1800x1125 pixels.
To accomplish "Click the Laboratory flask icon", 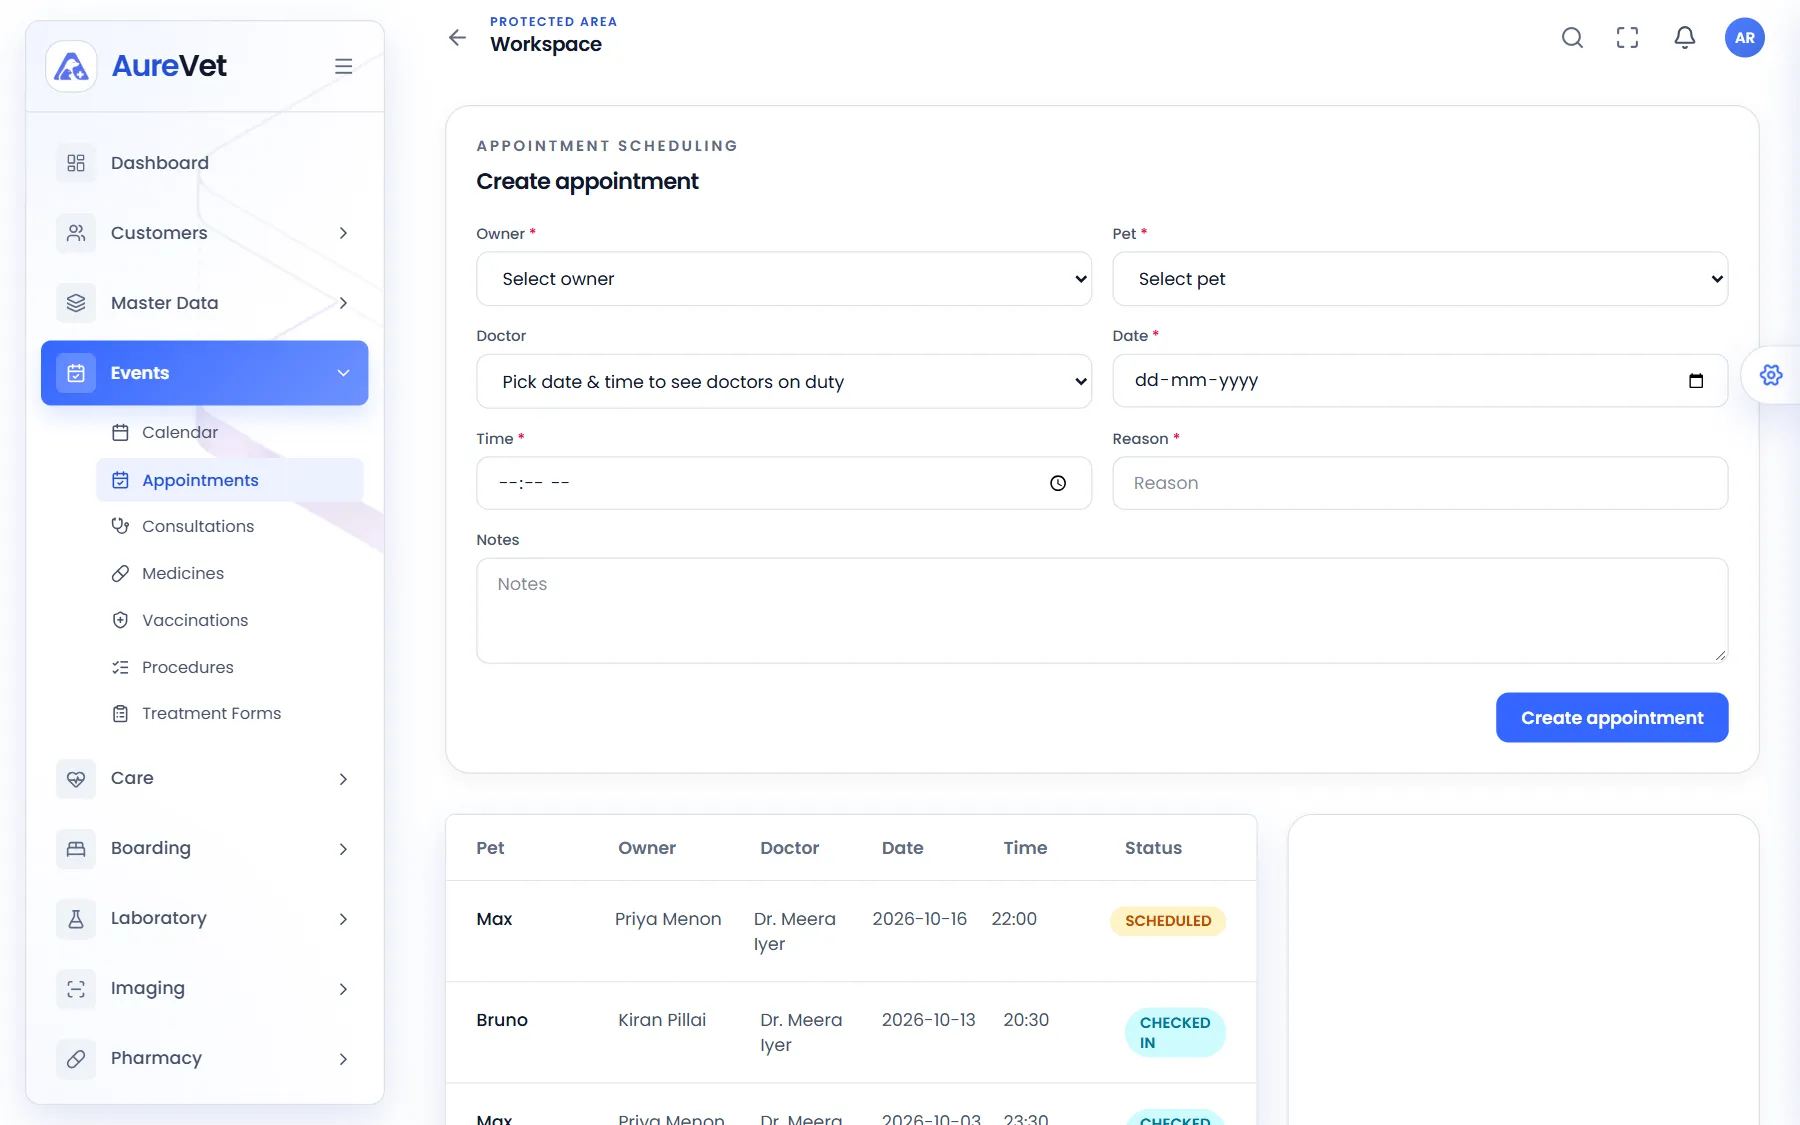I will [76, 919].
